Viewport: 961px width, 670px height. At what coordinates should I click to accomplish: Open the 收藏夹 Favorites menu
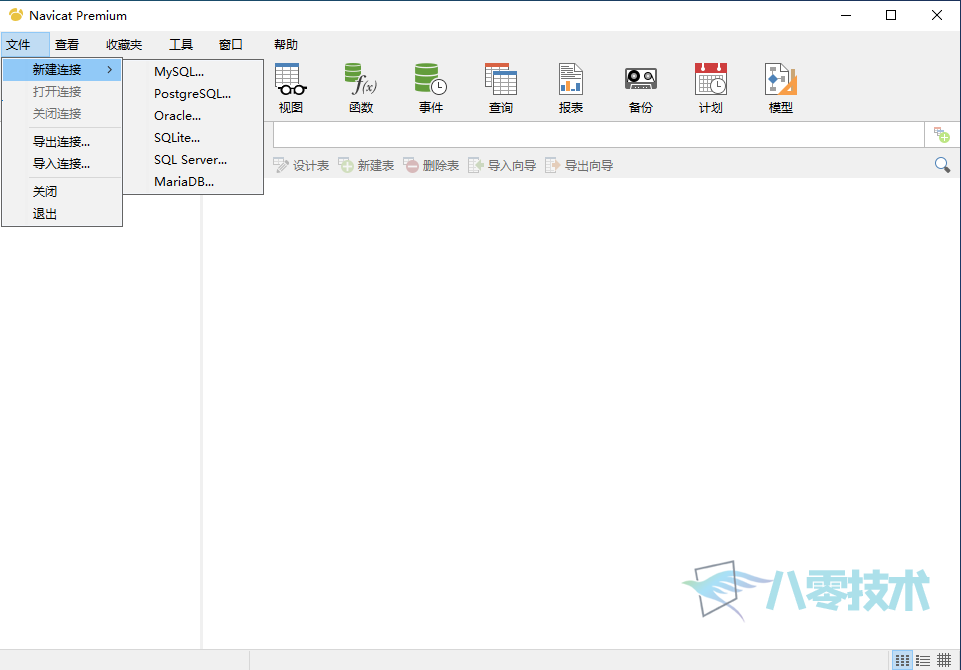(x=124, y=45)
